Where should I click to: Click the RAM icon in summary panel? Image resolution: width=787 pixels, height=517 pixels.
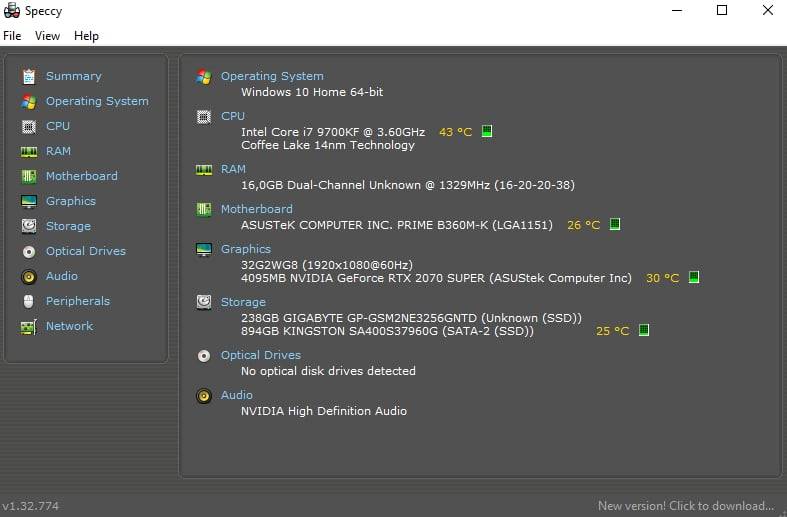pyautogui.click(x=204, y=170)
